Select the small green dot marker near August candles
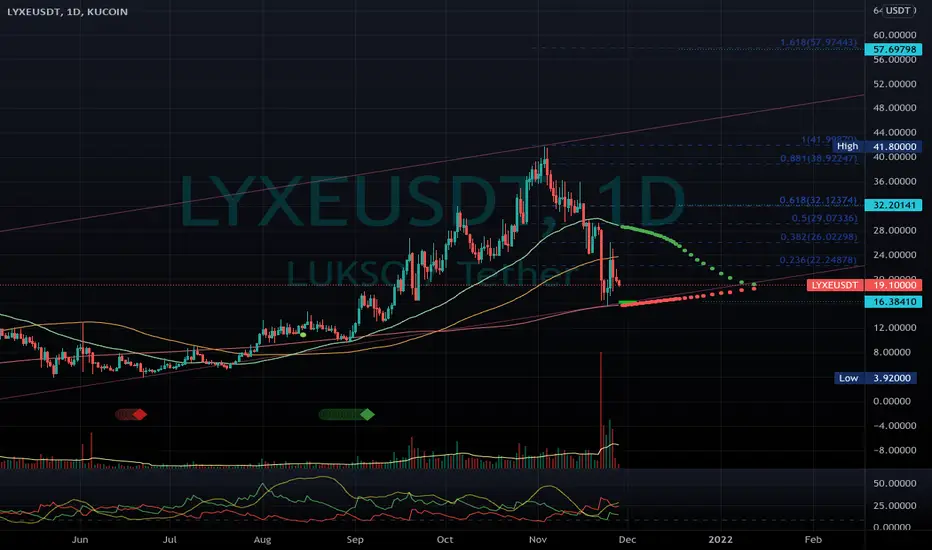The width and height of the screenshot is (932, 550). pyautogui.click(x=303, y=335)
